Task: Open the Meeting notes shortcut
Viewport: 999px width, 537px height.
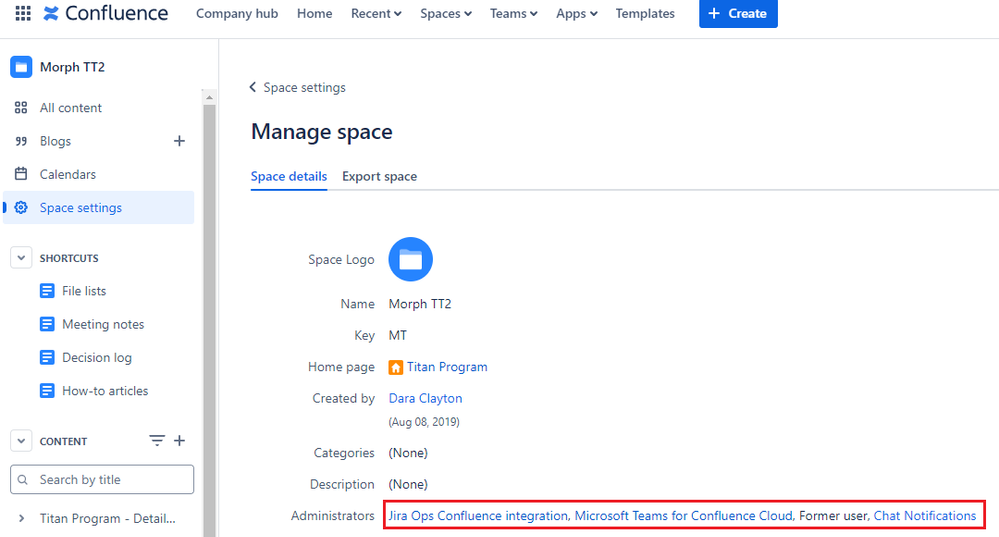Action: (103, 324)
